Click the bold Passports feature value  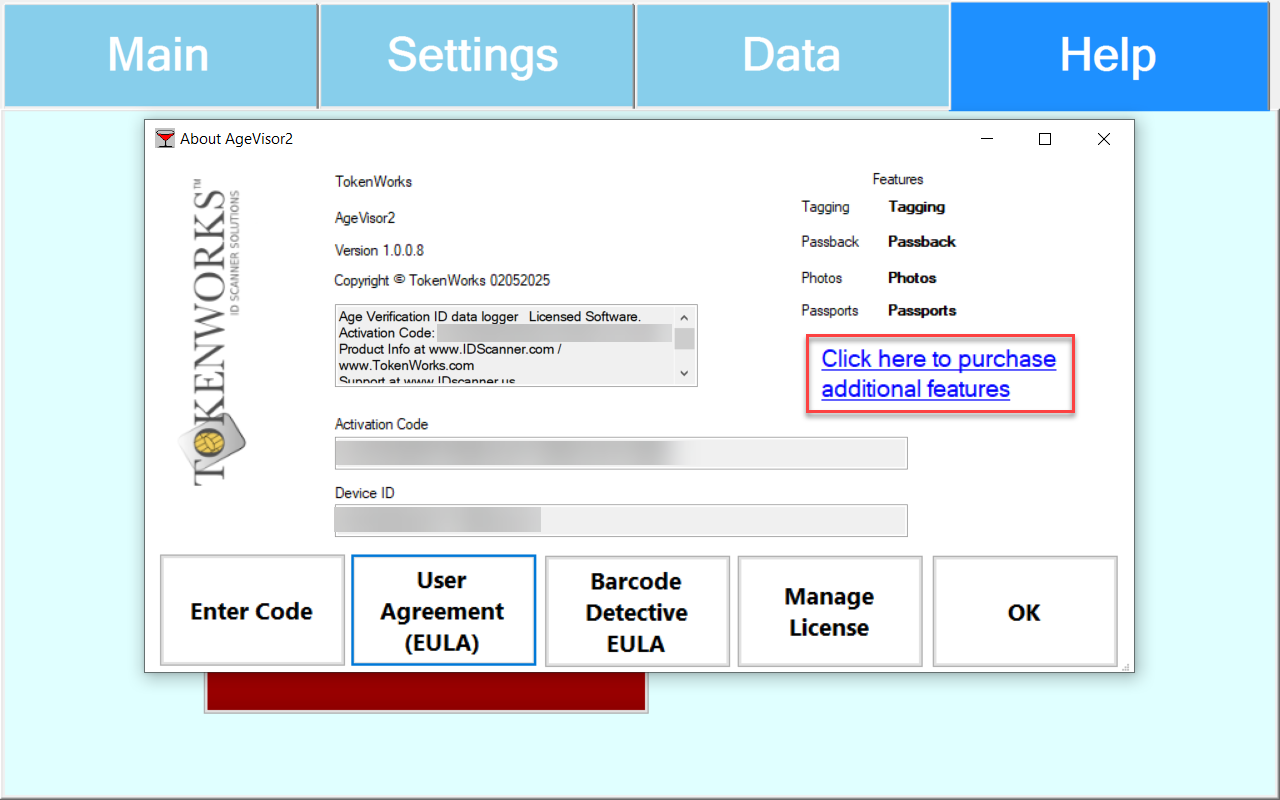(x=922, y=311)
